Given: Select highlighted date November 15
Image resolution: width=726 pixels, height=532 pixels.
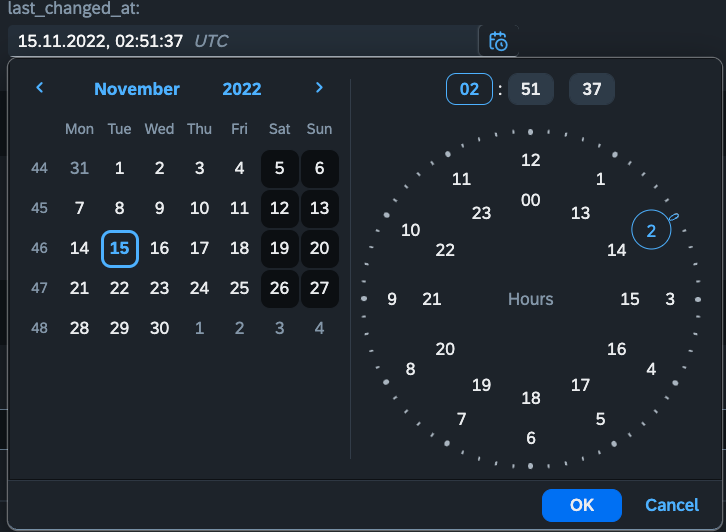Looking at the screenshot, I should pyautogui.click(x=119, y=248).
